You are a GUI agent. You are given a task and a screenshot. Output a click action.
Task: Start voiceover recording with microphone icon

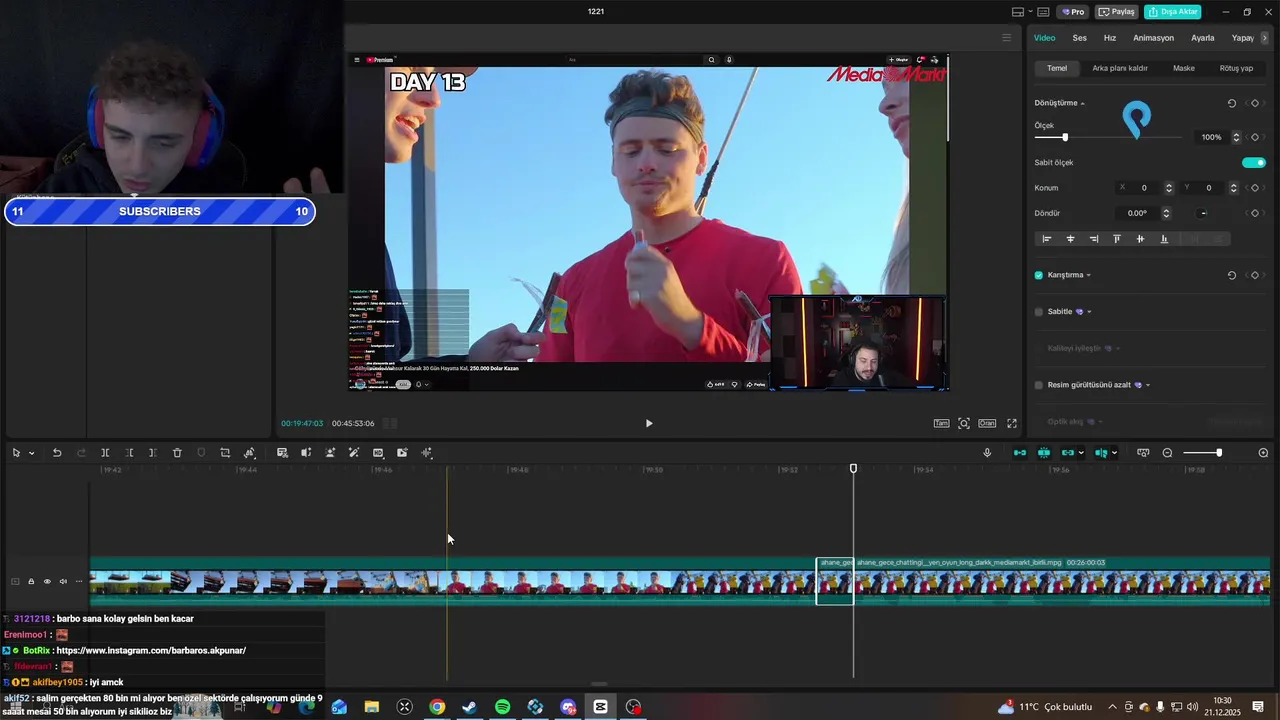pos(987,453)
